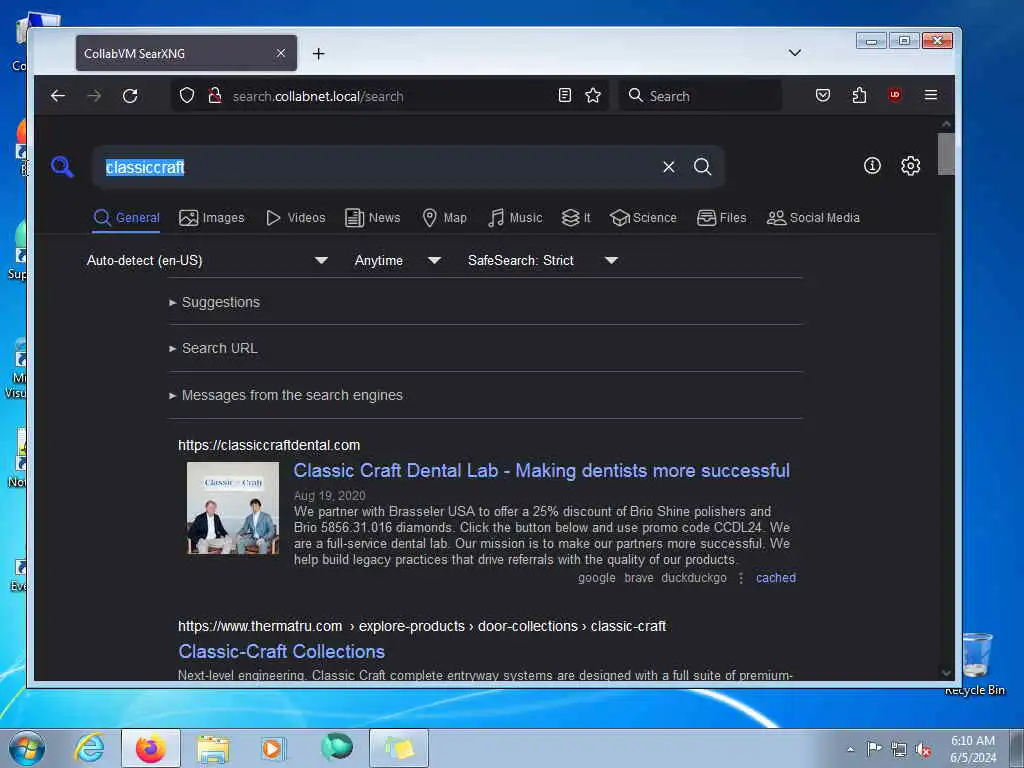This screenshot has width=1024, height=768.
Task: Bookmark this page with the star icon
Action: pos(593,95)
